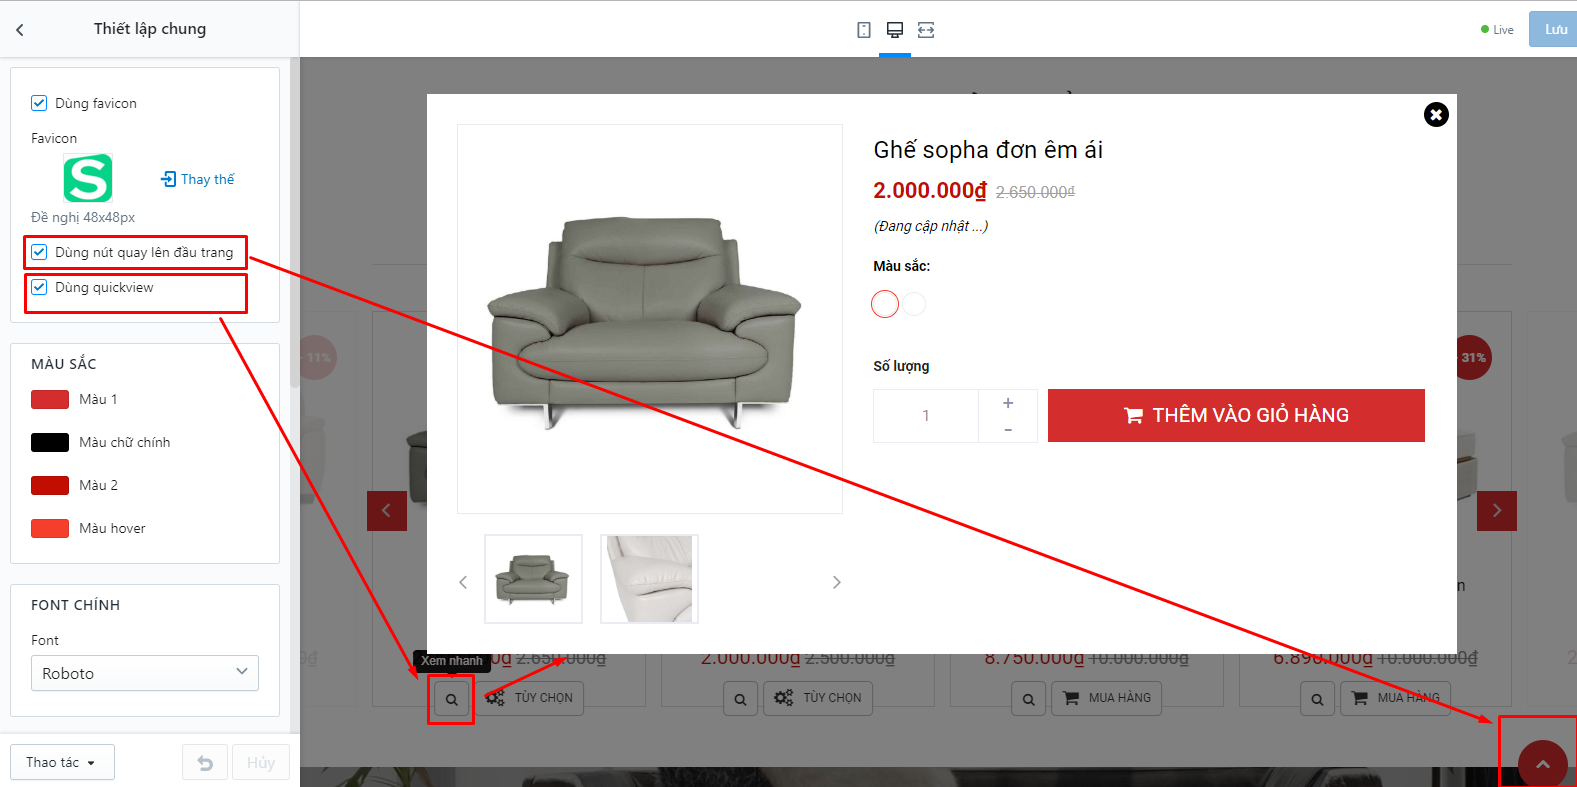This screenshot has height=787, width=1577.
Task: Toggle Dùng quickview checkbox
Action: point(39,287)
